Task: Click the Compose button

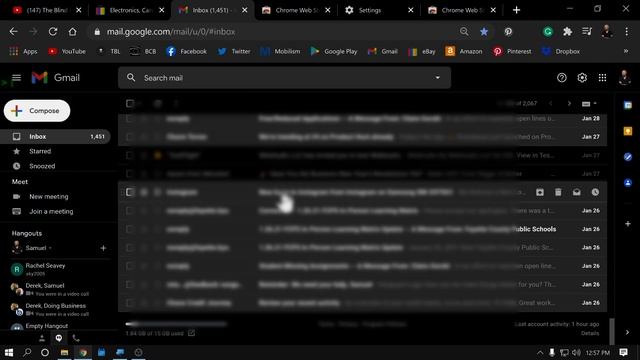Action: [x=37, y=111]
